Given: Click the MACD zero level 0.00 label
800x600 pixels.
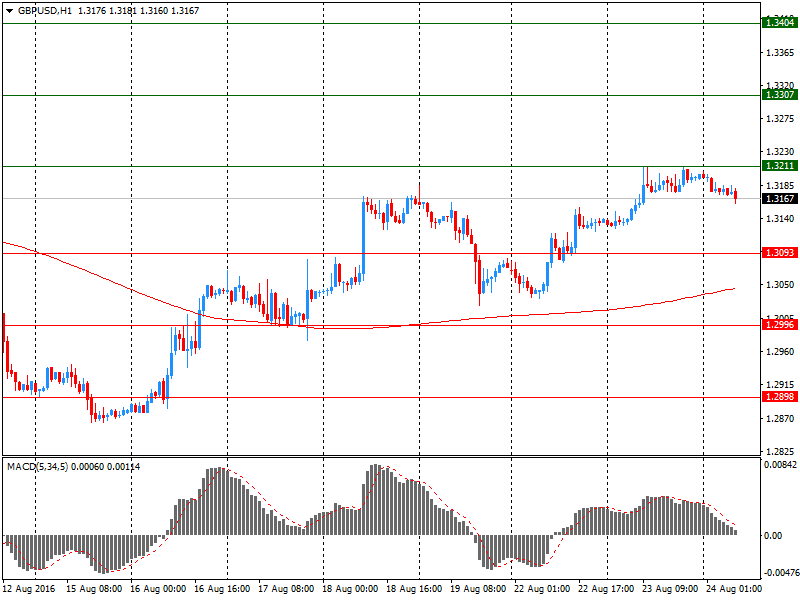Looking at the screenshot, I should click(773, 535).
